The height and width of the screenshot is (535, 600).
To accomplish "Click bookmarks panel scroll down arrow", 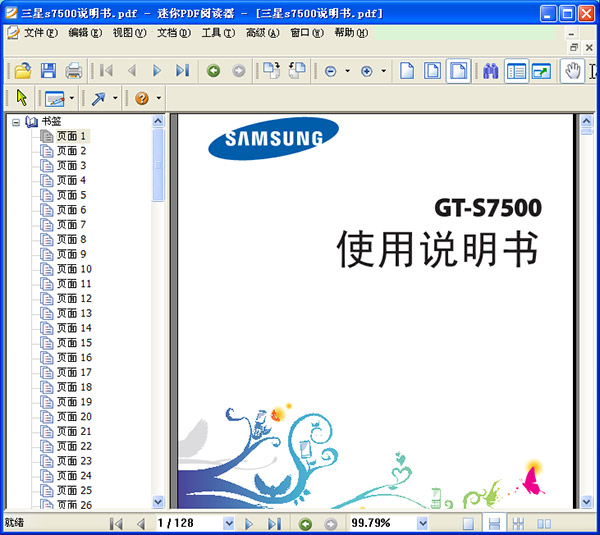I will pos(158,501).
